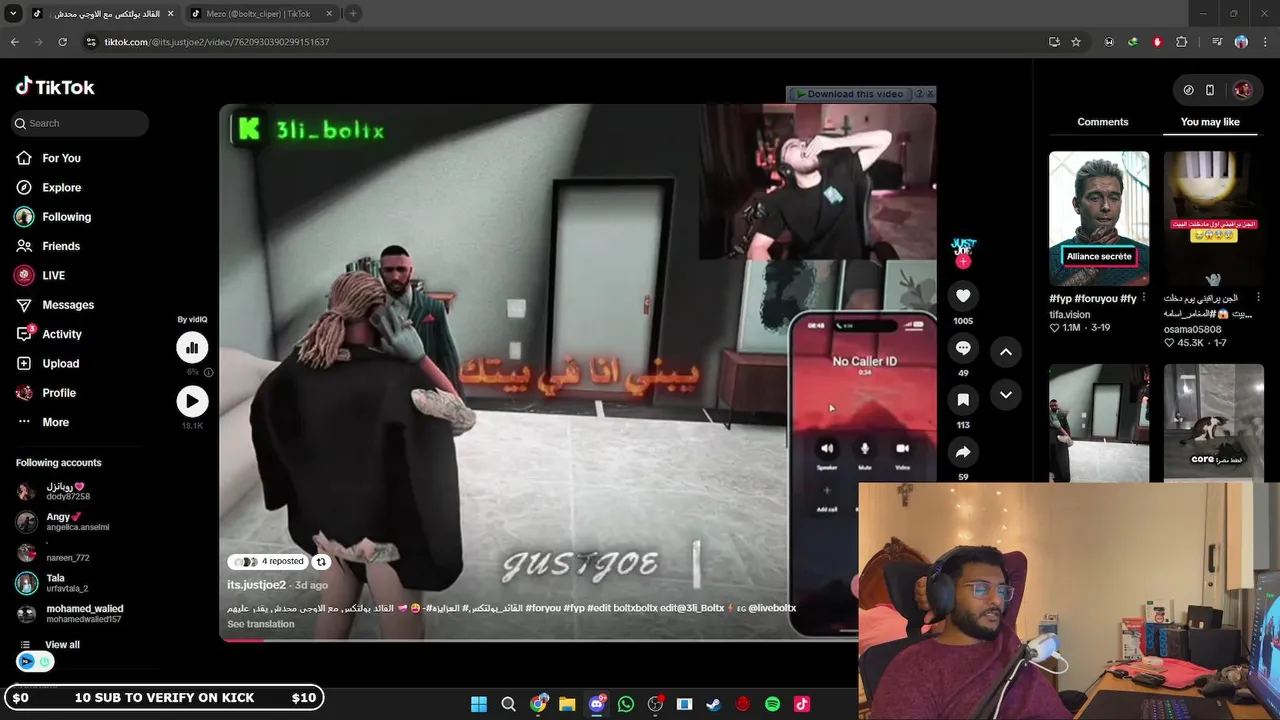Open the Upload page
The height and width of the screenshot is (720, 1280).
point(47,363)
